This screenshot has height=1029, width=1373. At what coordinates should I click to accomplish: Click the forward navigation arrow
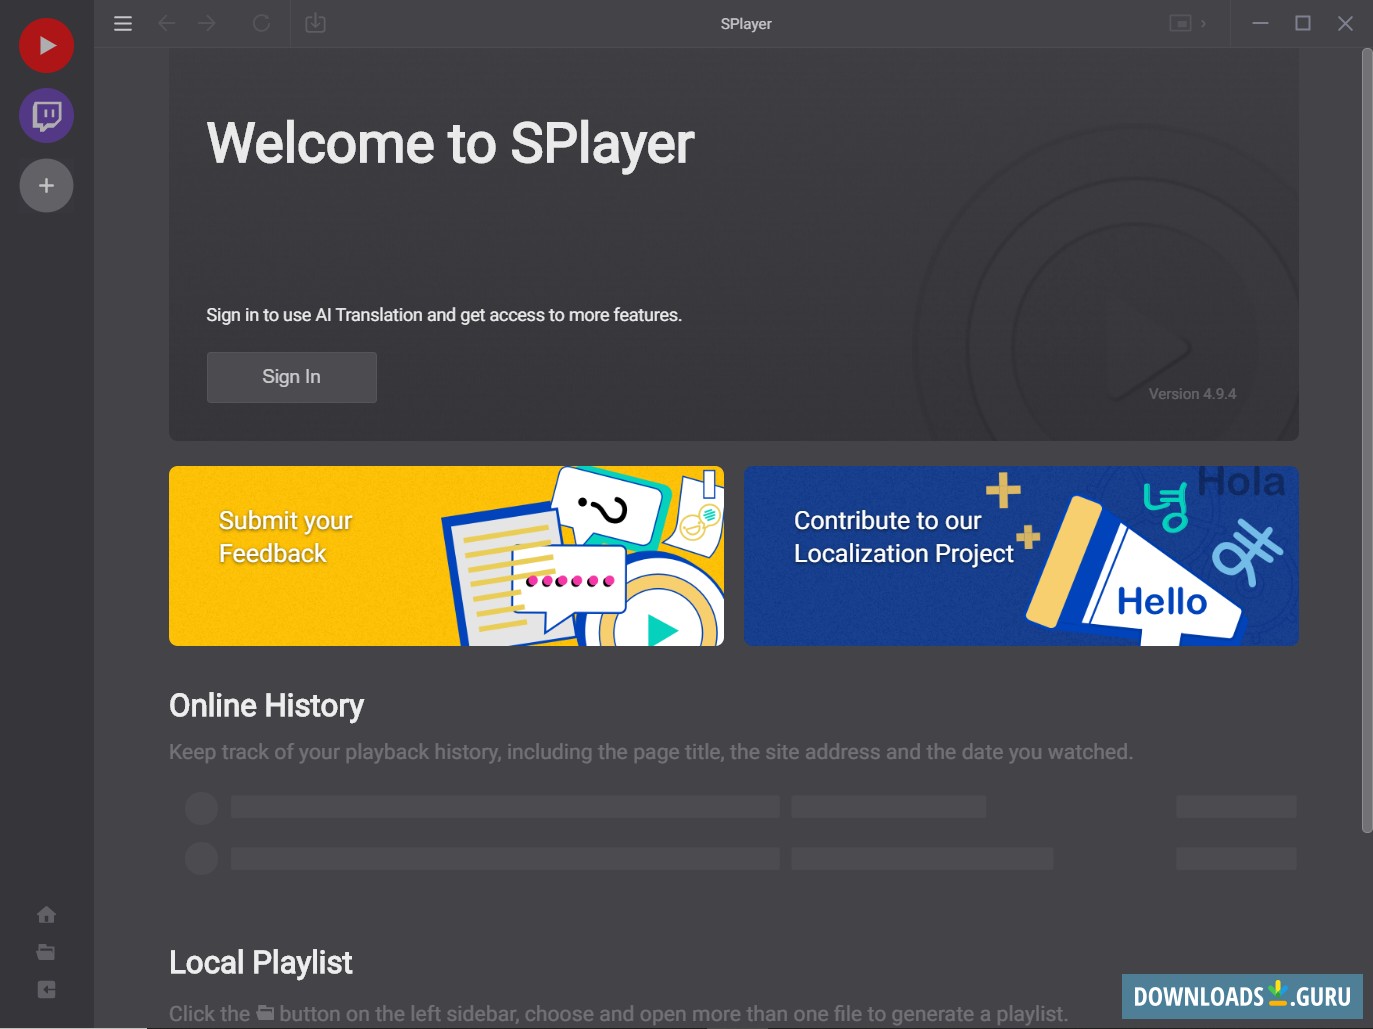click(208, 23)
